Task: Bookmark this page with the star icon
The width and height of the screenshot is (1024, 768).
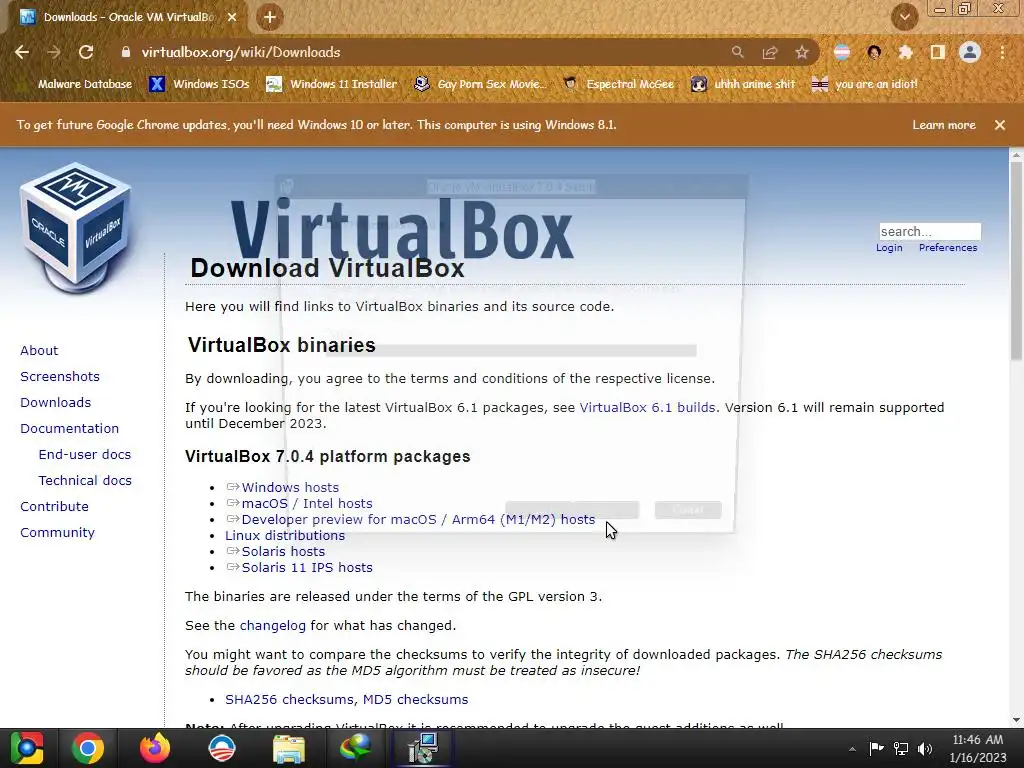Action: [802, 52]
